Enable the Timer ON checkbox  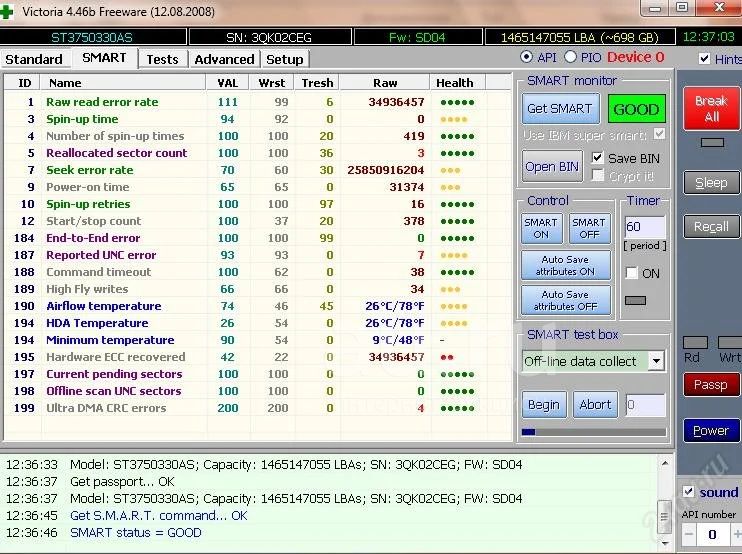pyautogui.click(x=632, y=273)
